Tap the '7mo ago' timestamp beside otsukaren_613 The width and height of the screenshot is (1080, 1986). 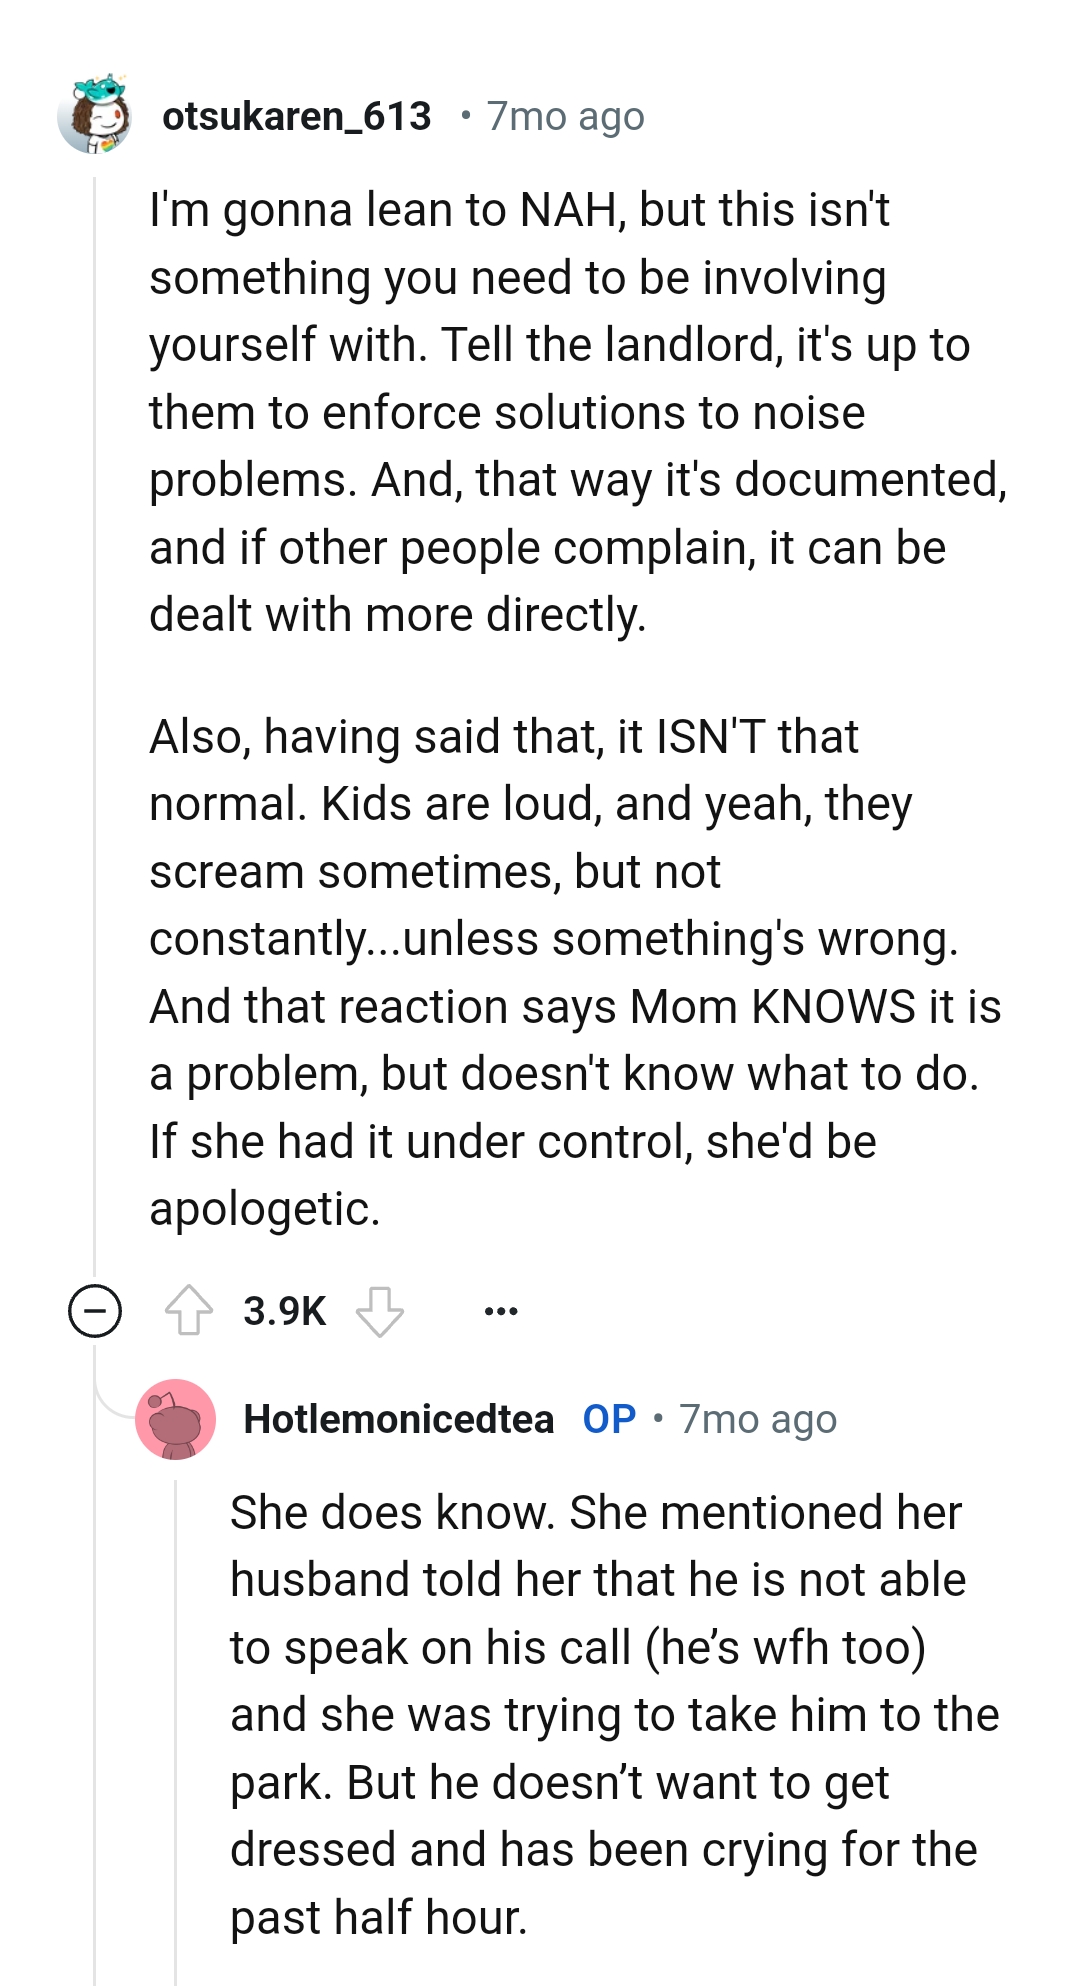[x=565, y=117]
